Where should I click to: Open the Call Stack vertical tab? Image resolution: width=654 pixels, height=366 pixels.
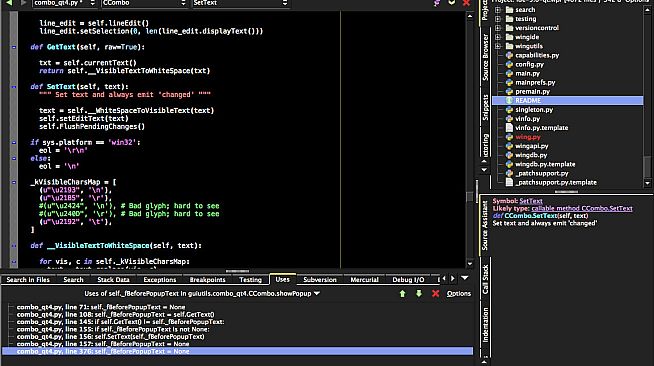485,279
